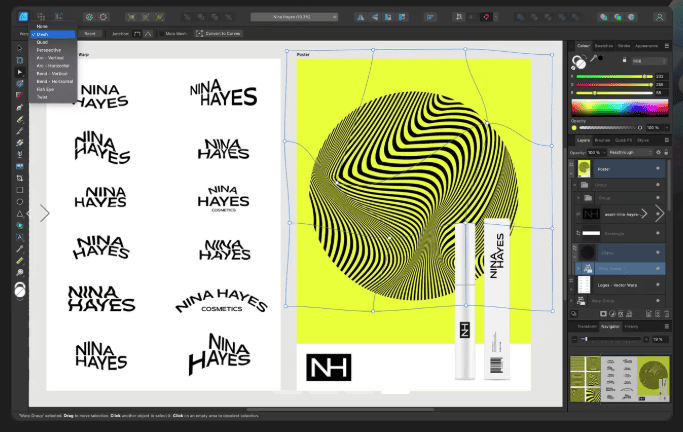Open the Layers panel options menu

[x=666, y=140]
